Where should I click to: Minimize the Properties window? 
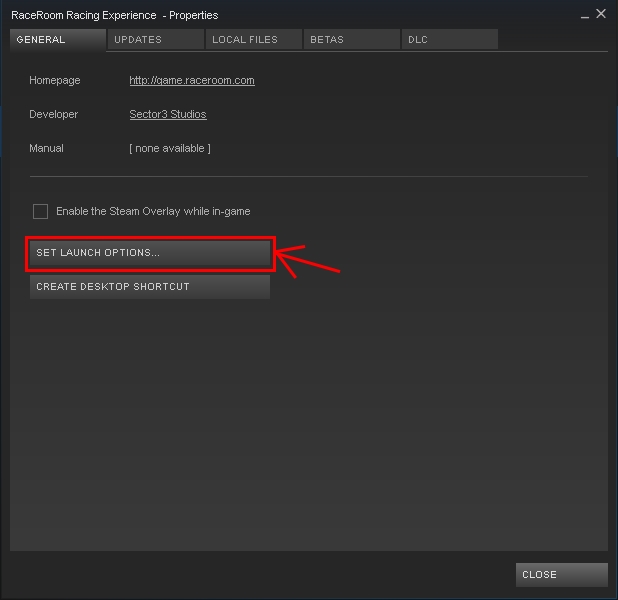tap(583, 15)
